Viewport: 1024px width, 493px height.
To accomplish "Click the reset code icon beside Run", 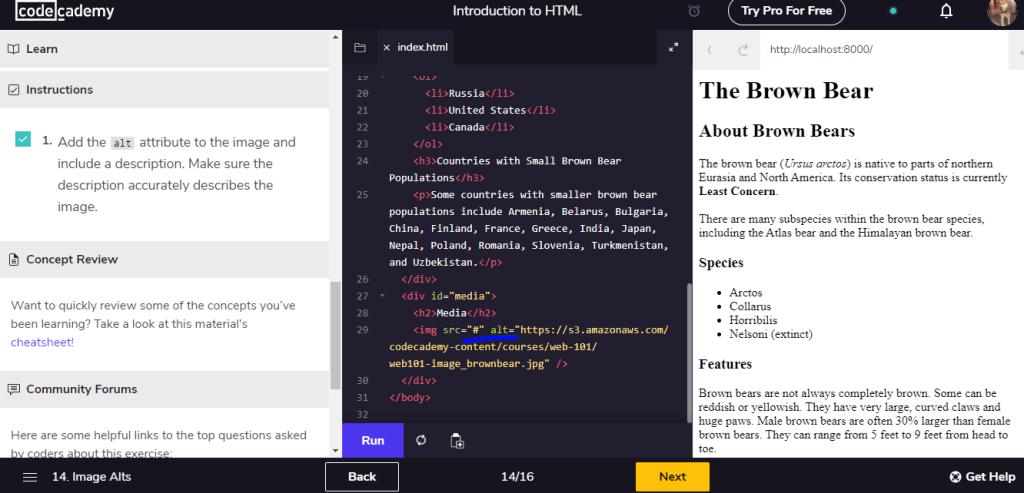I will coord(421,440).
